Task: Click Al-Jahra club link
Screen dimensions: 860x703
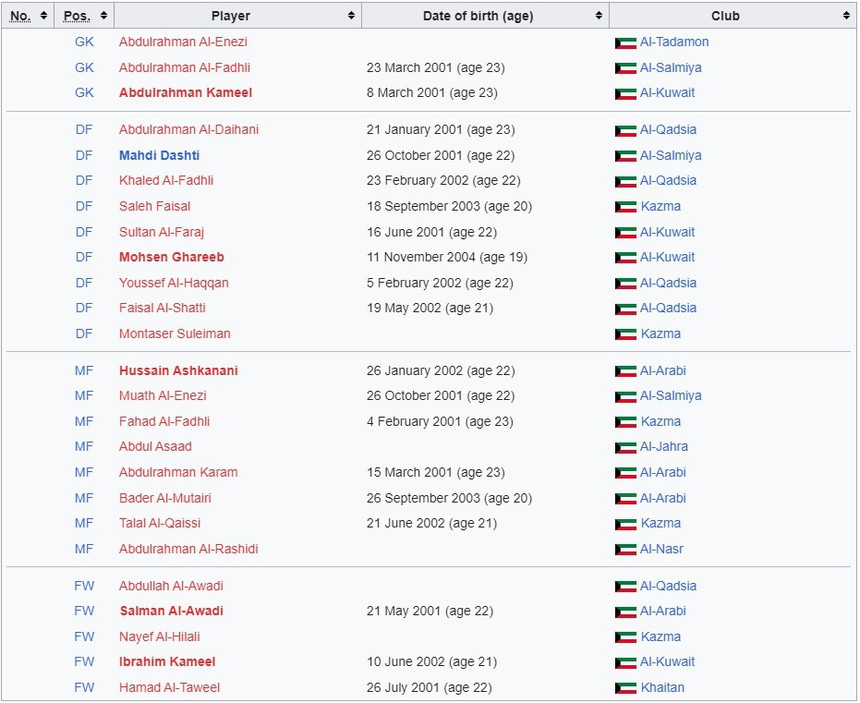Action: click(664, 447)
